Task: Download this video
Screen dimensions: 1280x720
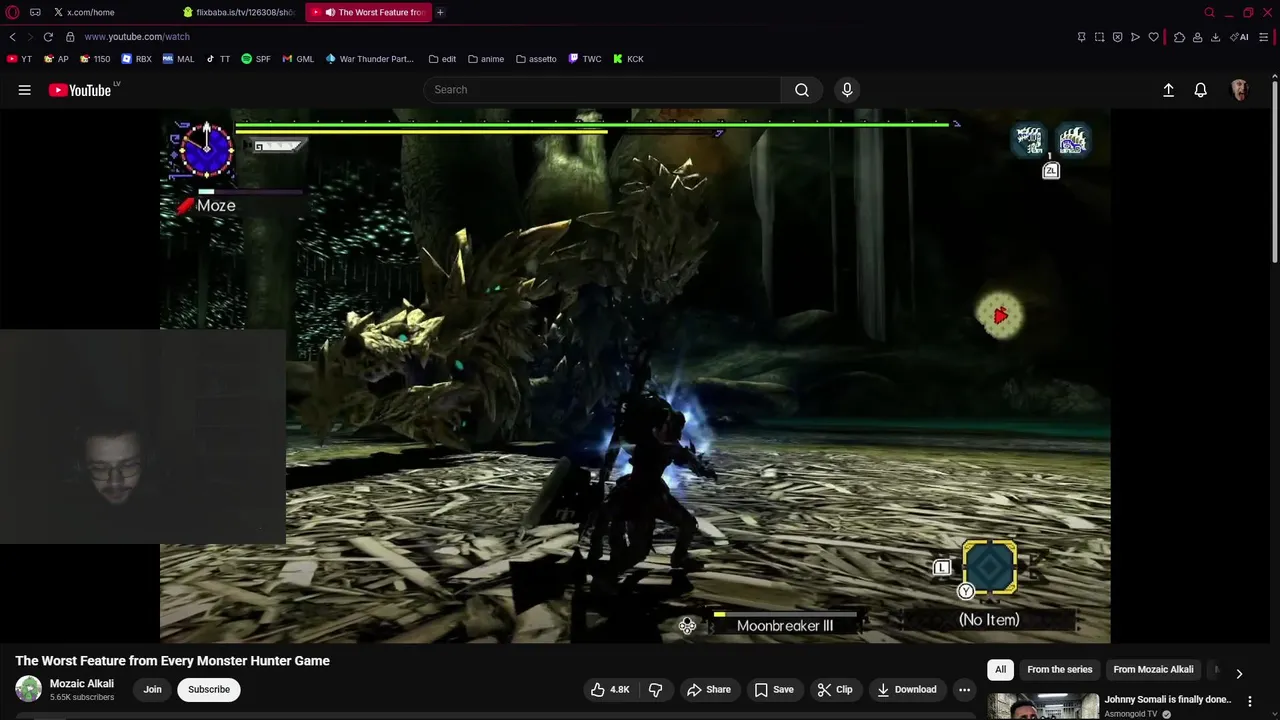Action: tap(906, 689)
